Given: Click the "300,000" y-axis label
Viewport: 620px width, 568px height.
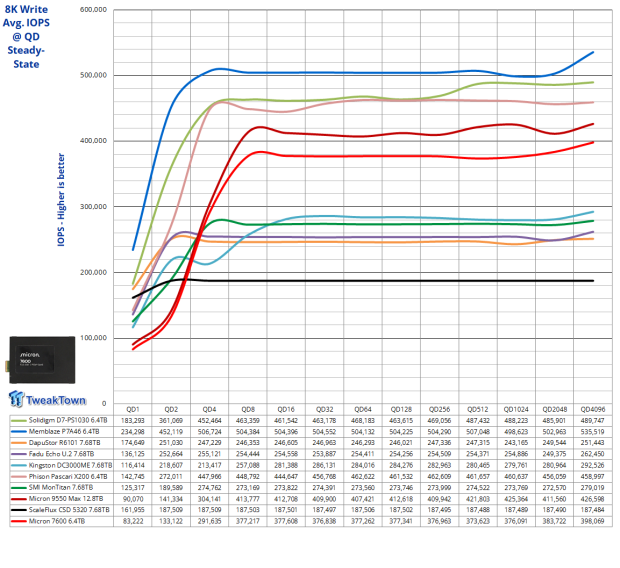Looking at the screenshot, I should pos(93,206).
